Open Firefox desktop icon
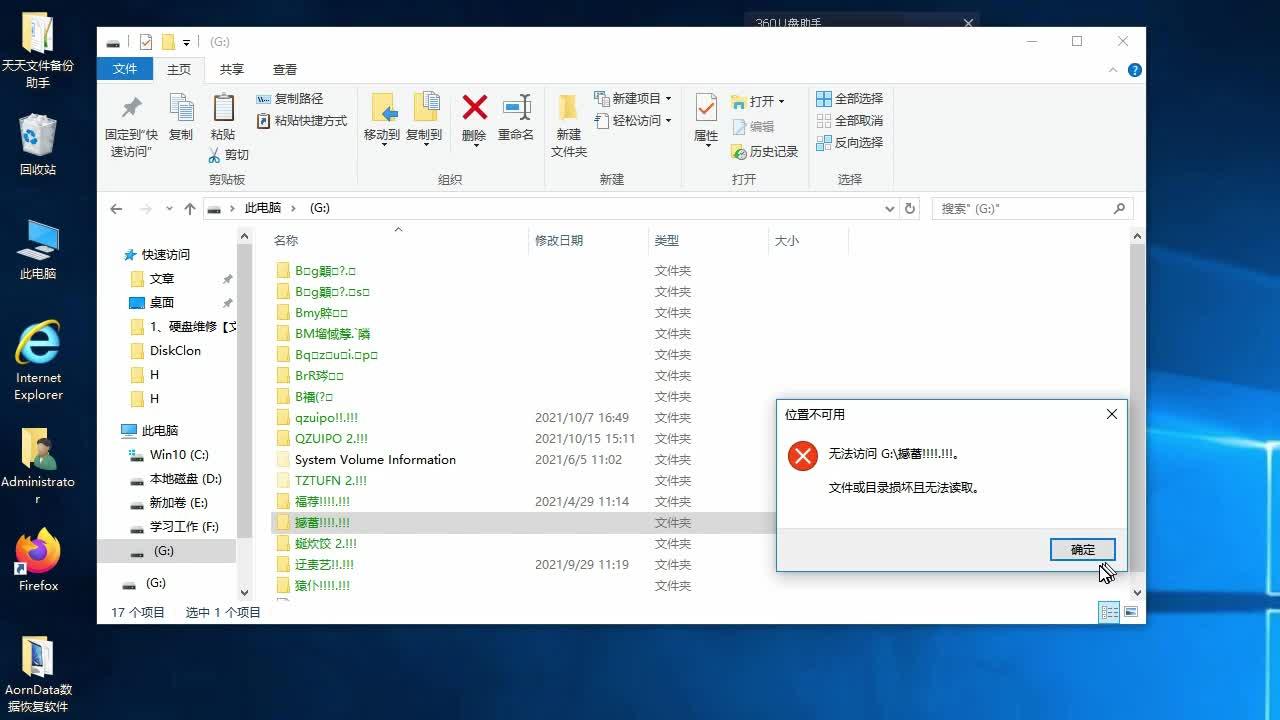Image resolution: width=1280 pixels, height=720 pixels. coord(38,560)
